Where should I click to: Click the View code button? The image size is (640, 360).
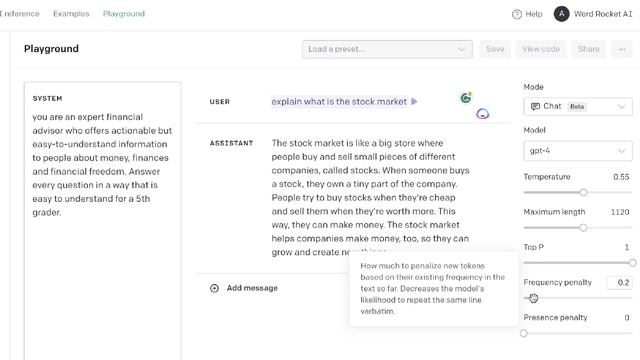[x=541, y=49]
